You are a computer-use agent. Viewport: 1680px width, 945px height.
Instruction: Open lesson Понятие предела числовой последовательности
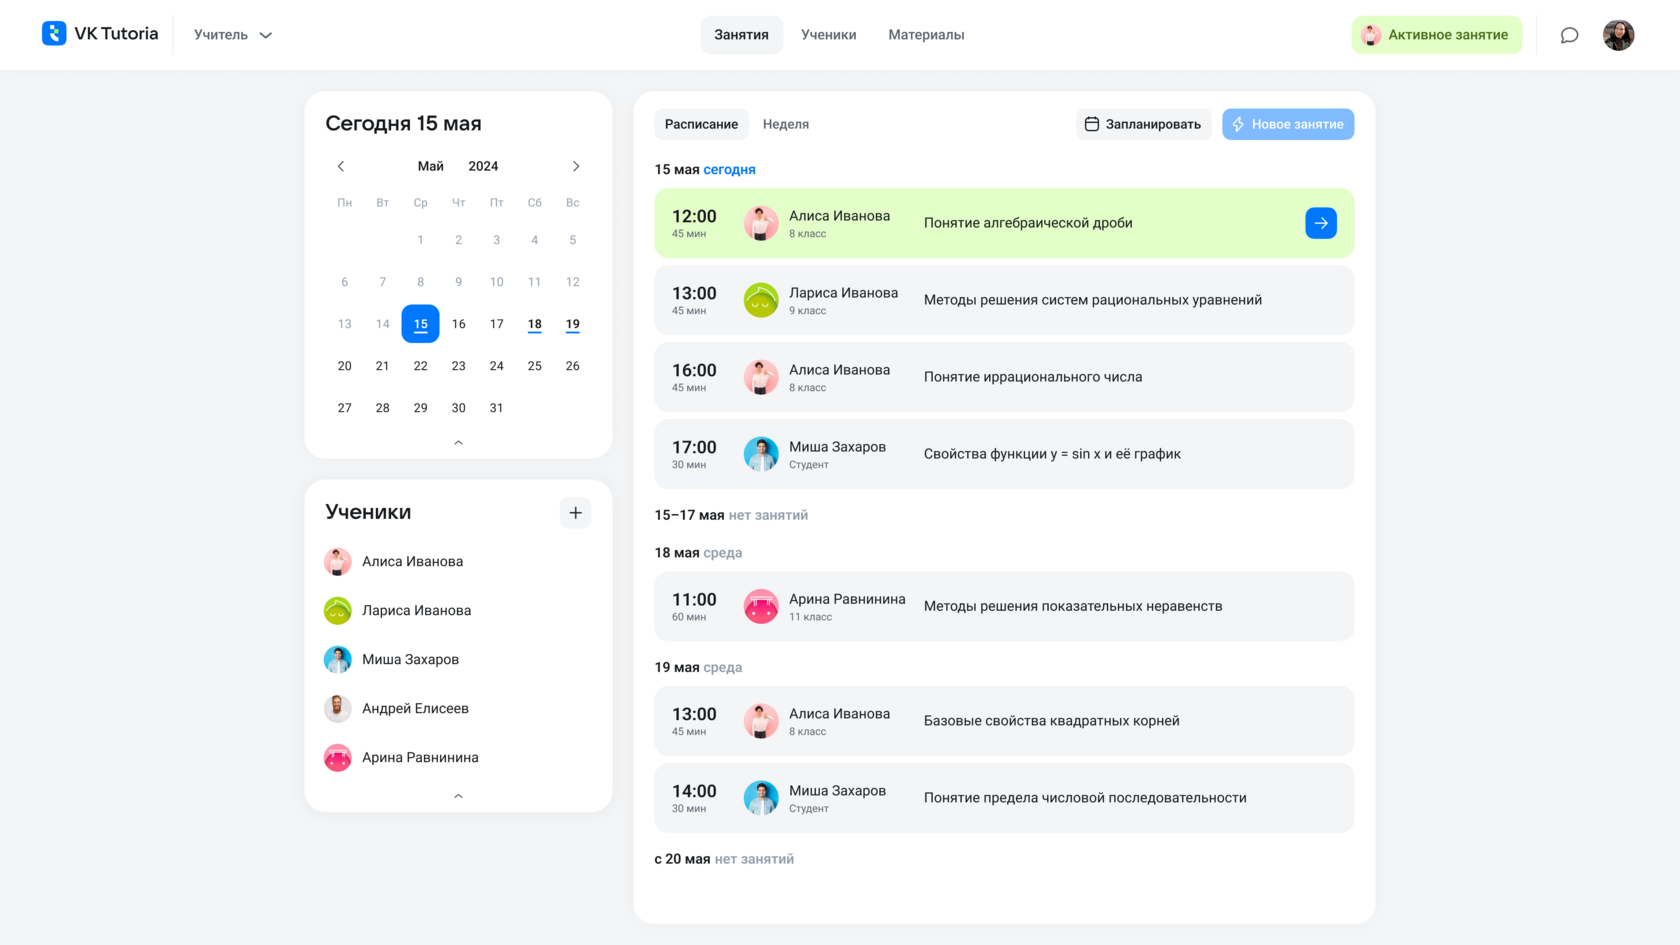[1004, 798]
